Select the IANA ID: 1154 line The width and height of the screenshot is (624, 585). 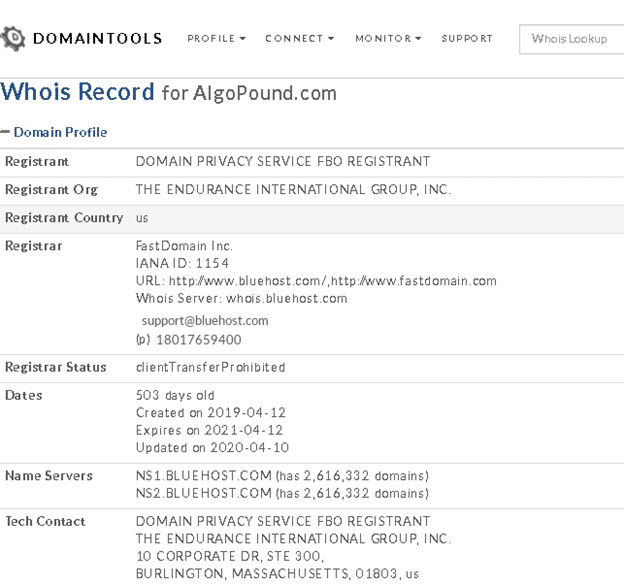[x=182, y=263]
